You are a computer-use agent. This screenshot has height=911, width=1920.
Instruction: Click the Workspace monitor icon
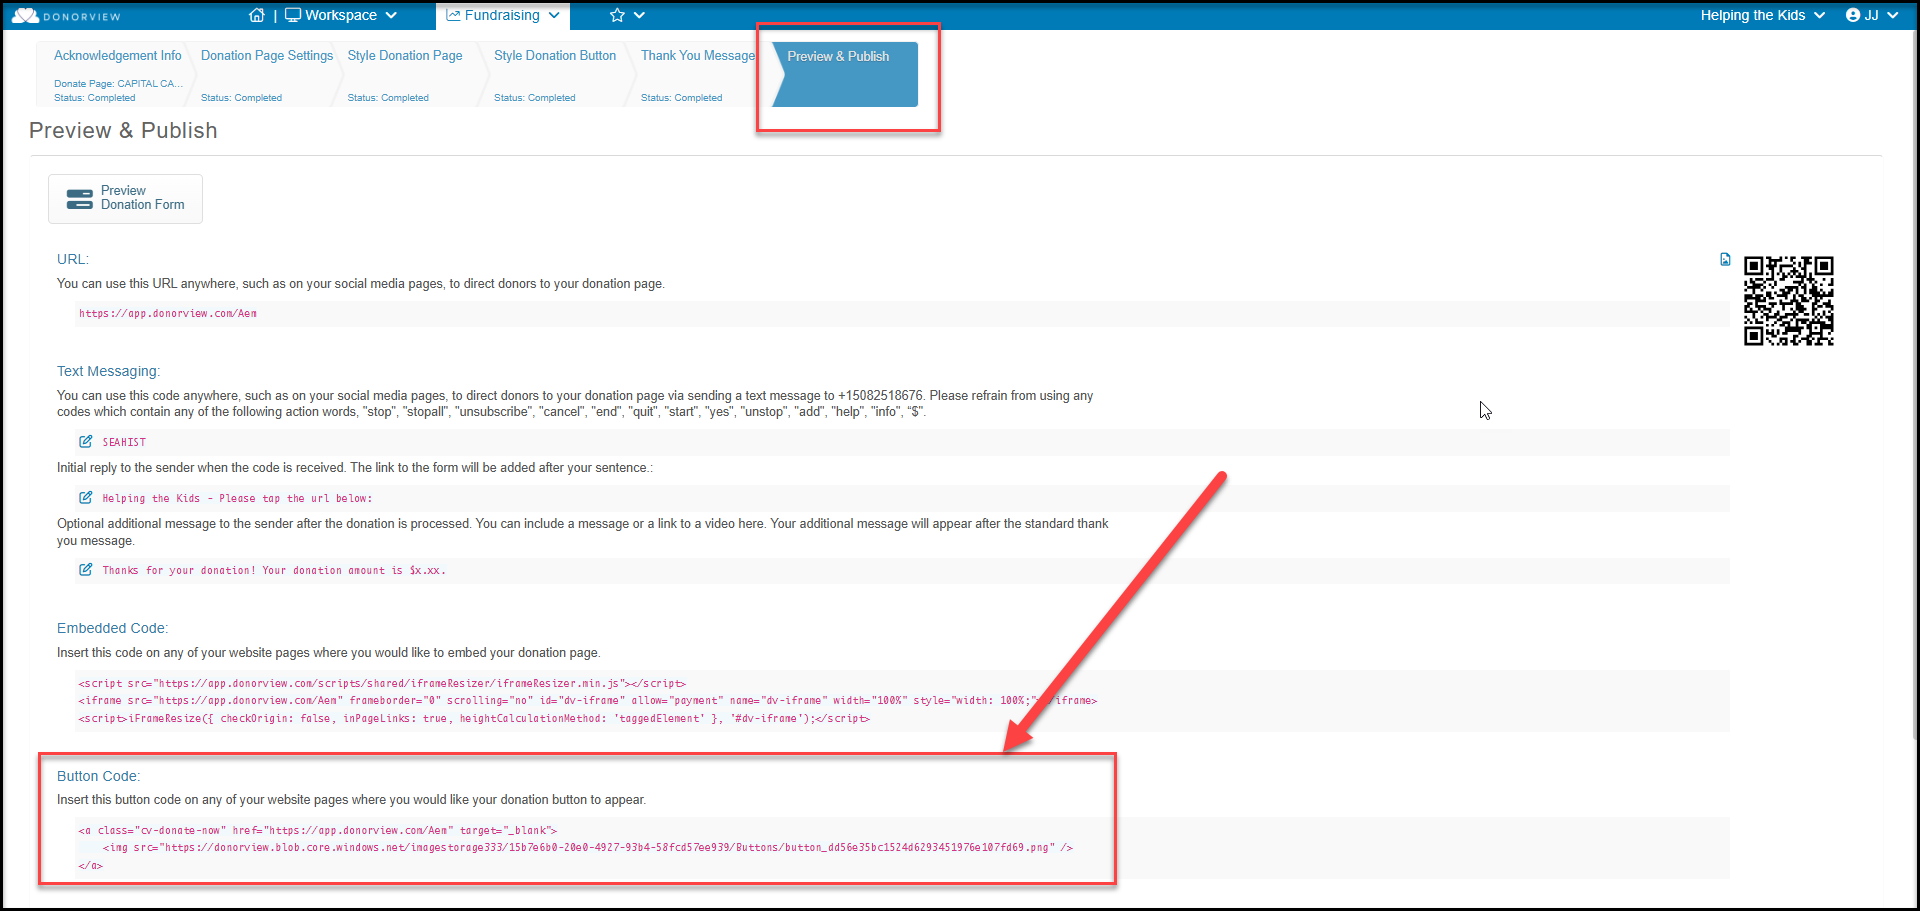click(293, 15)
